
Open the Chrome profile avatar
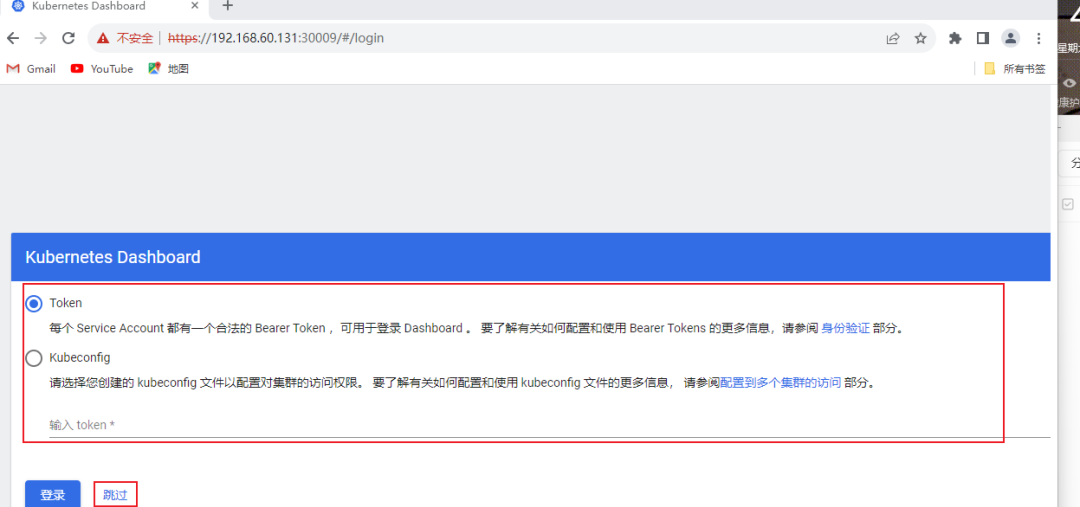click(x=1010, y=39)
